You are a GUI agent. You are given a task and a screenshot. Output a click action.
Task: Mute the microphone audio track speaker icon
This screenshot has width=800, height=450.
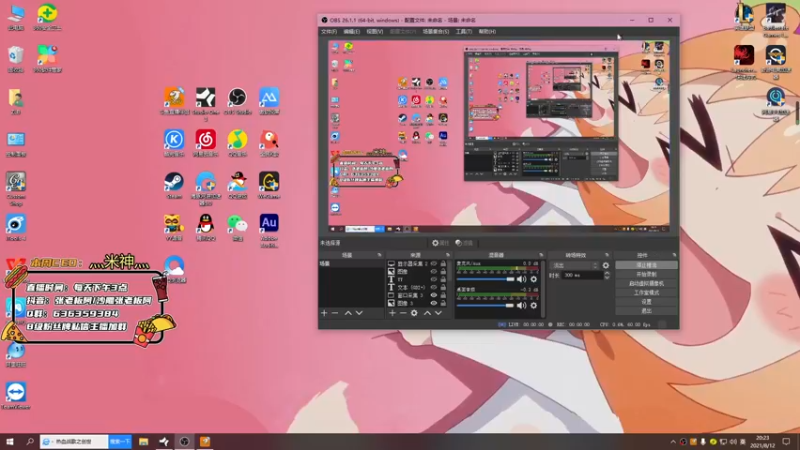point(521,279)
